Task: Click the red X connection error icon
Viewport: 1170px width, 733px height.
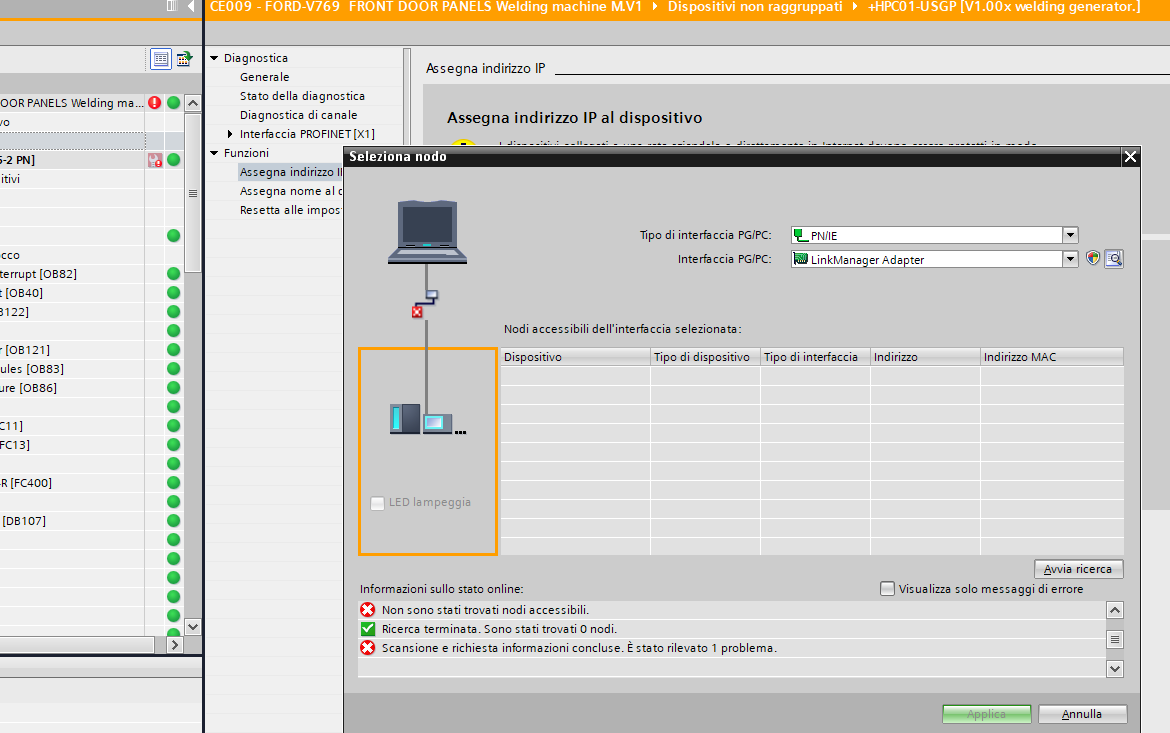Action: (x=417, y=312)
